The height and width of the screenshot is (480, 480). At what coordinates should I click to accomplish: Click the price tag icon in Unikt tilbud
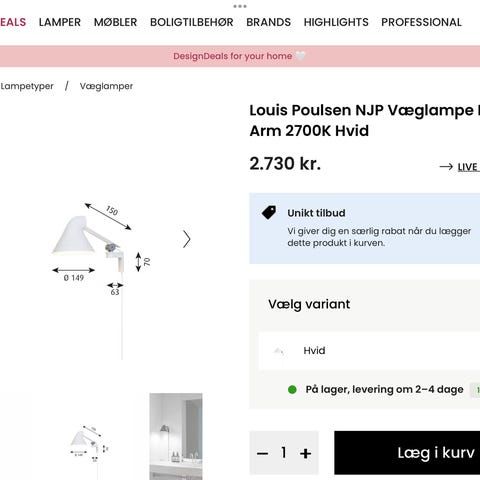coord(269,212)
